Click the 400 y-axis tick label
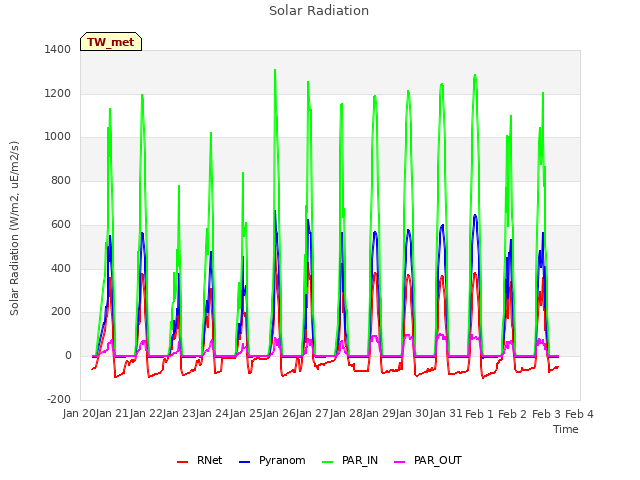 point(61,268)
